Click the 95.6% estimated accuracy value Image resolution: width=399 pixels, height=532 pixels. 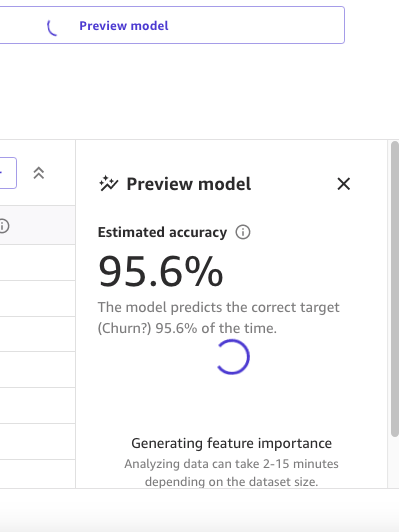click(x=160, y=272)
